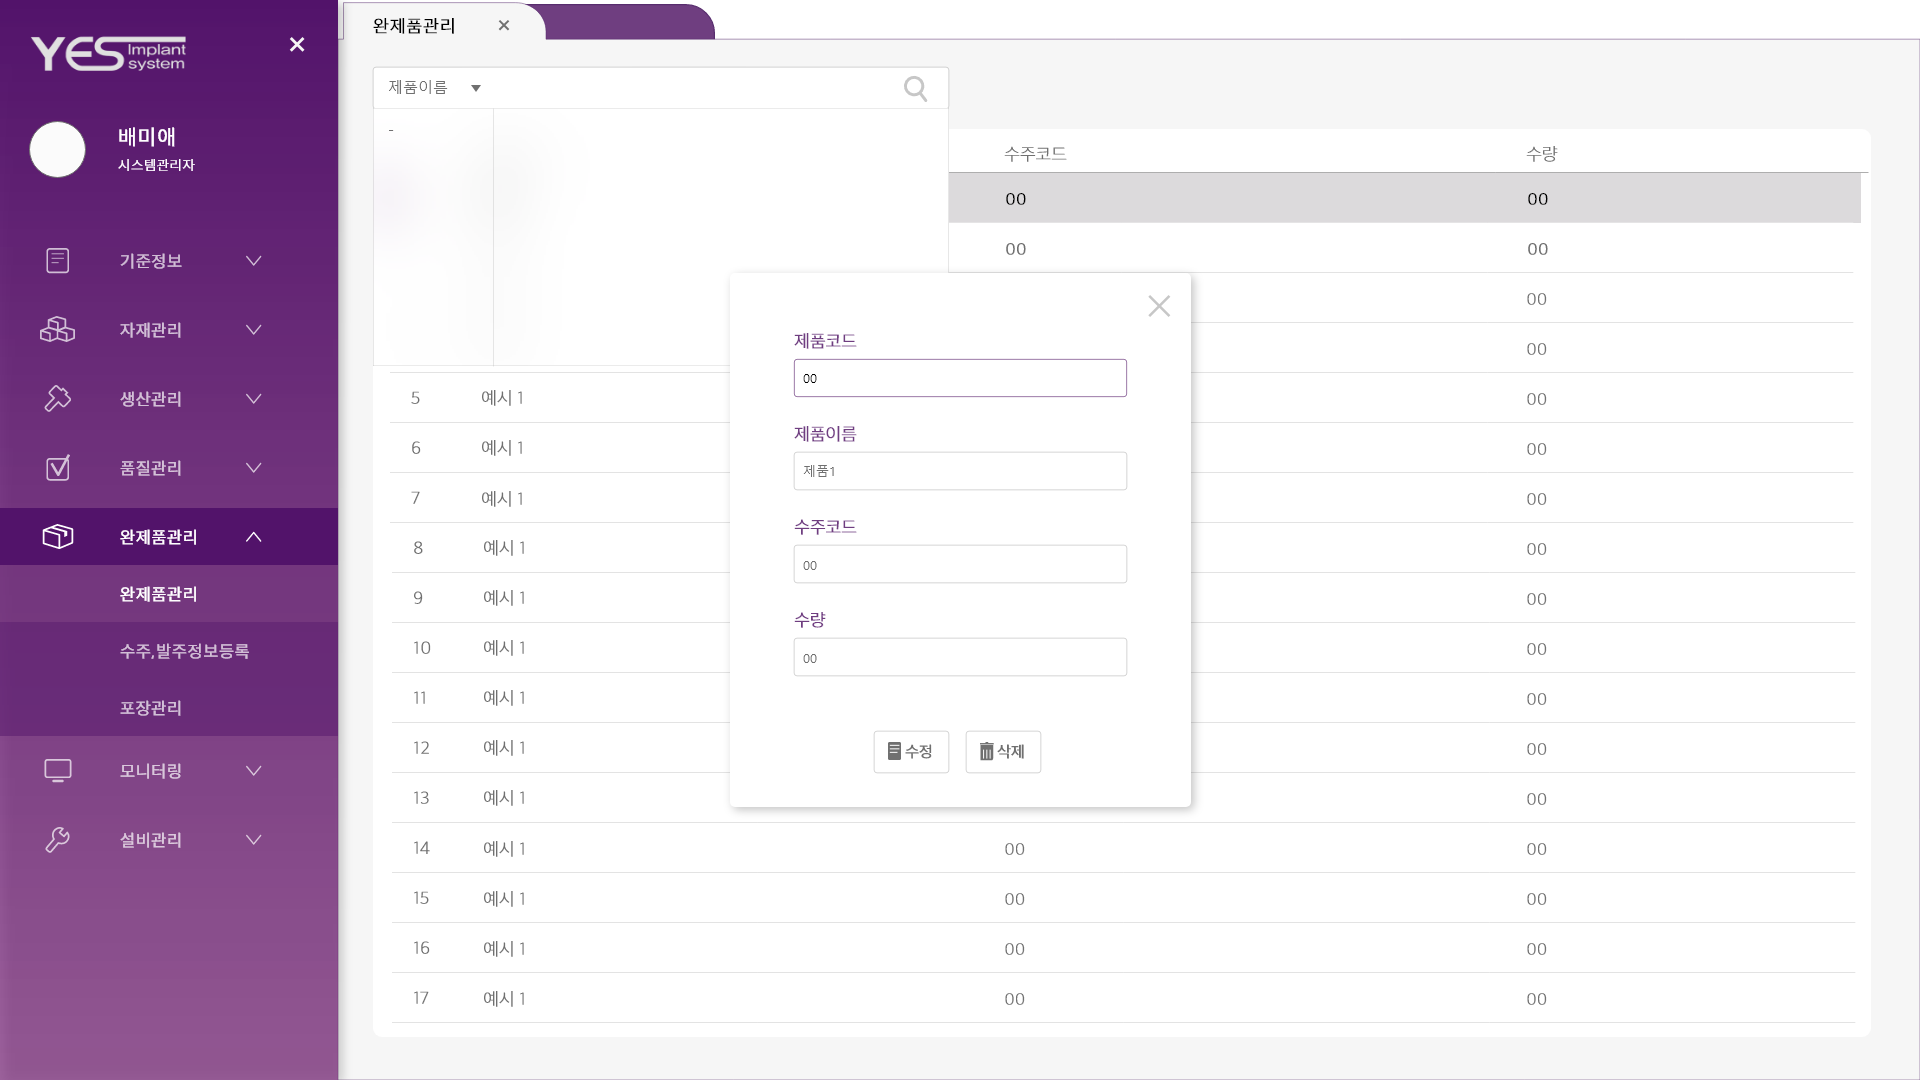
Task: Click the highlighted first row 수주코드 00
Action: [1016, 199]
